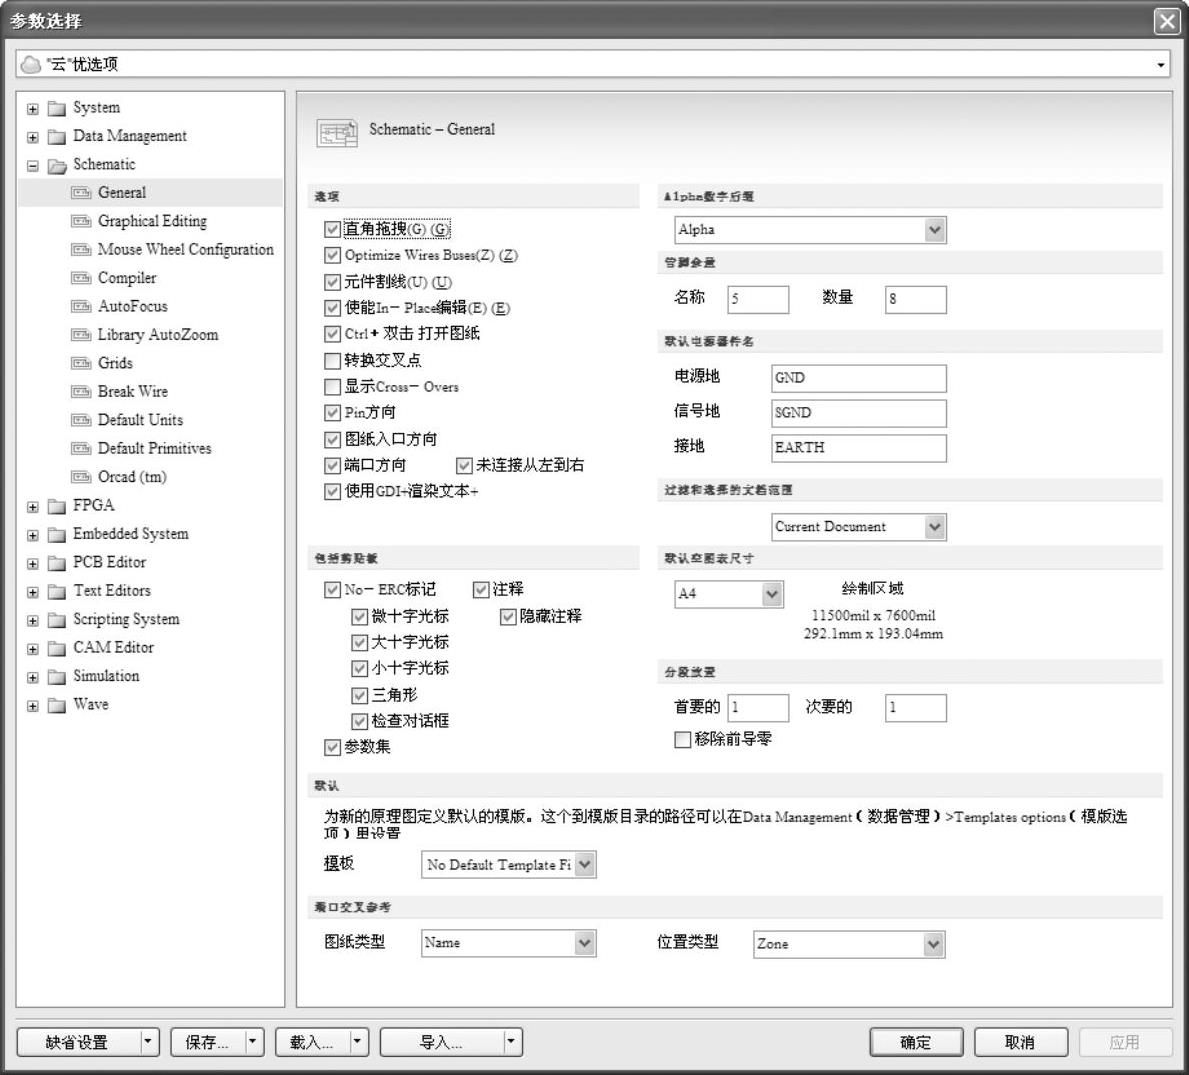Click the Break Wire page icon

pyautogui.click(x=81, y=392)
